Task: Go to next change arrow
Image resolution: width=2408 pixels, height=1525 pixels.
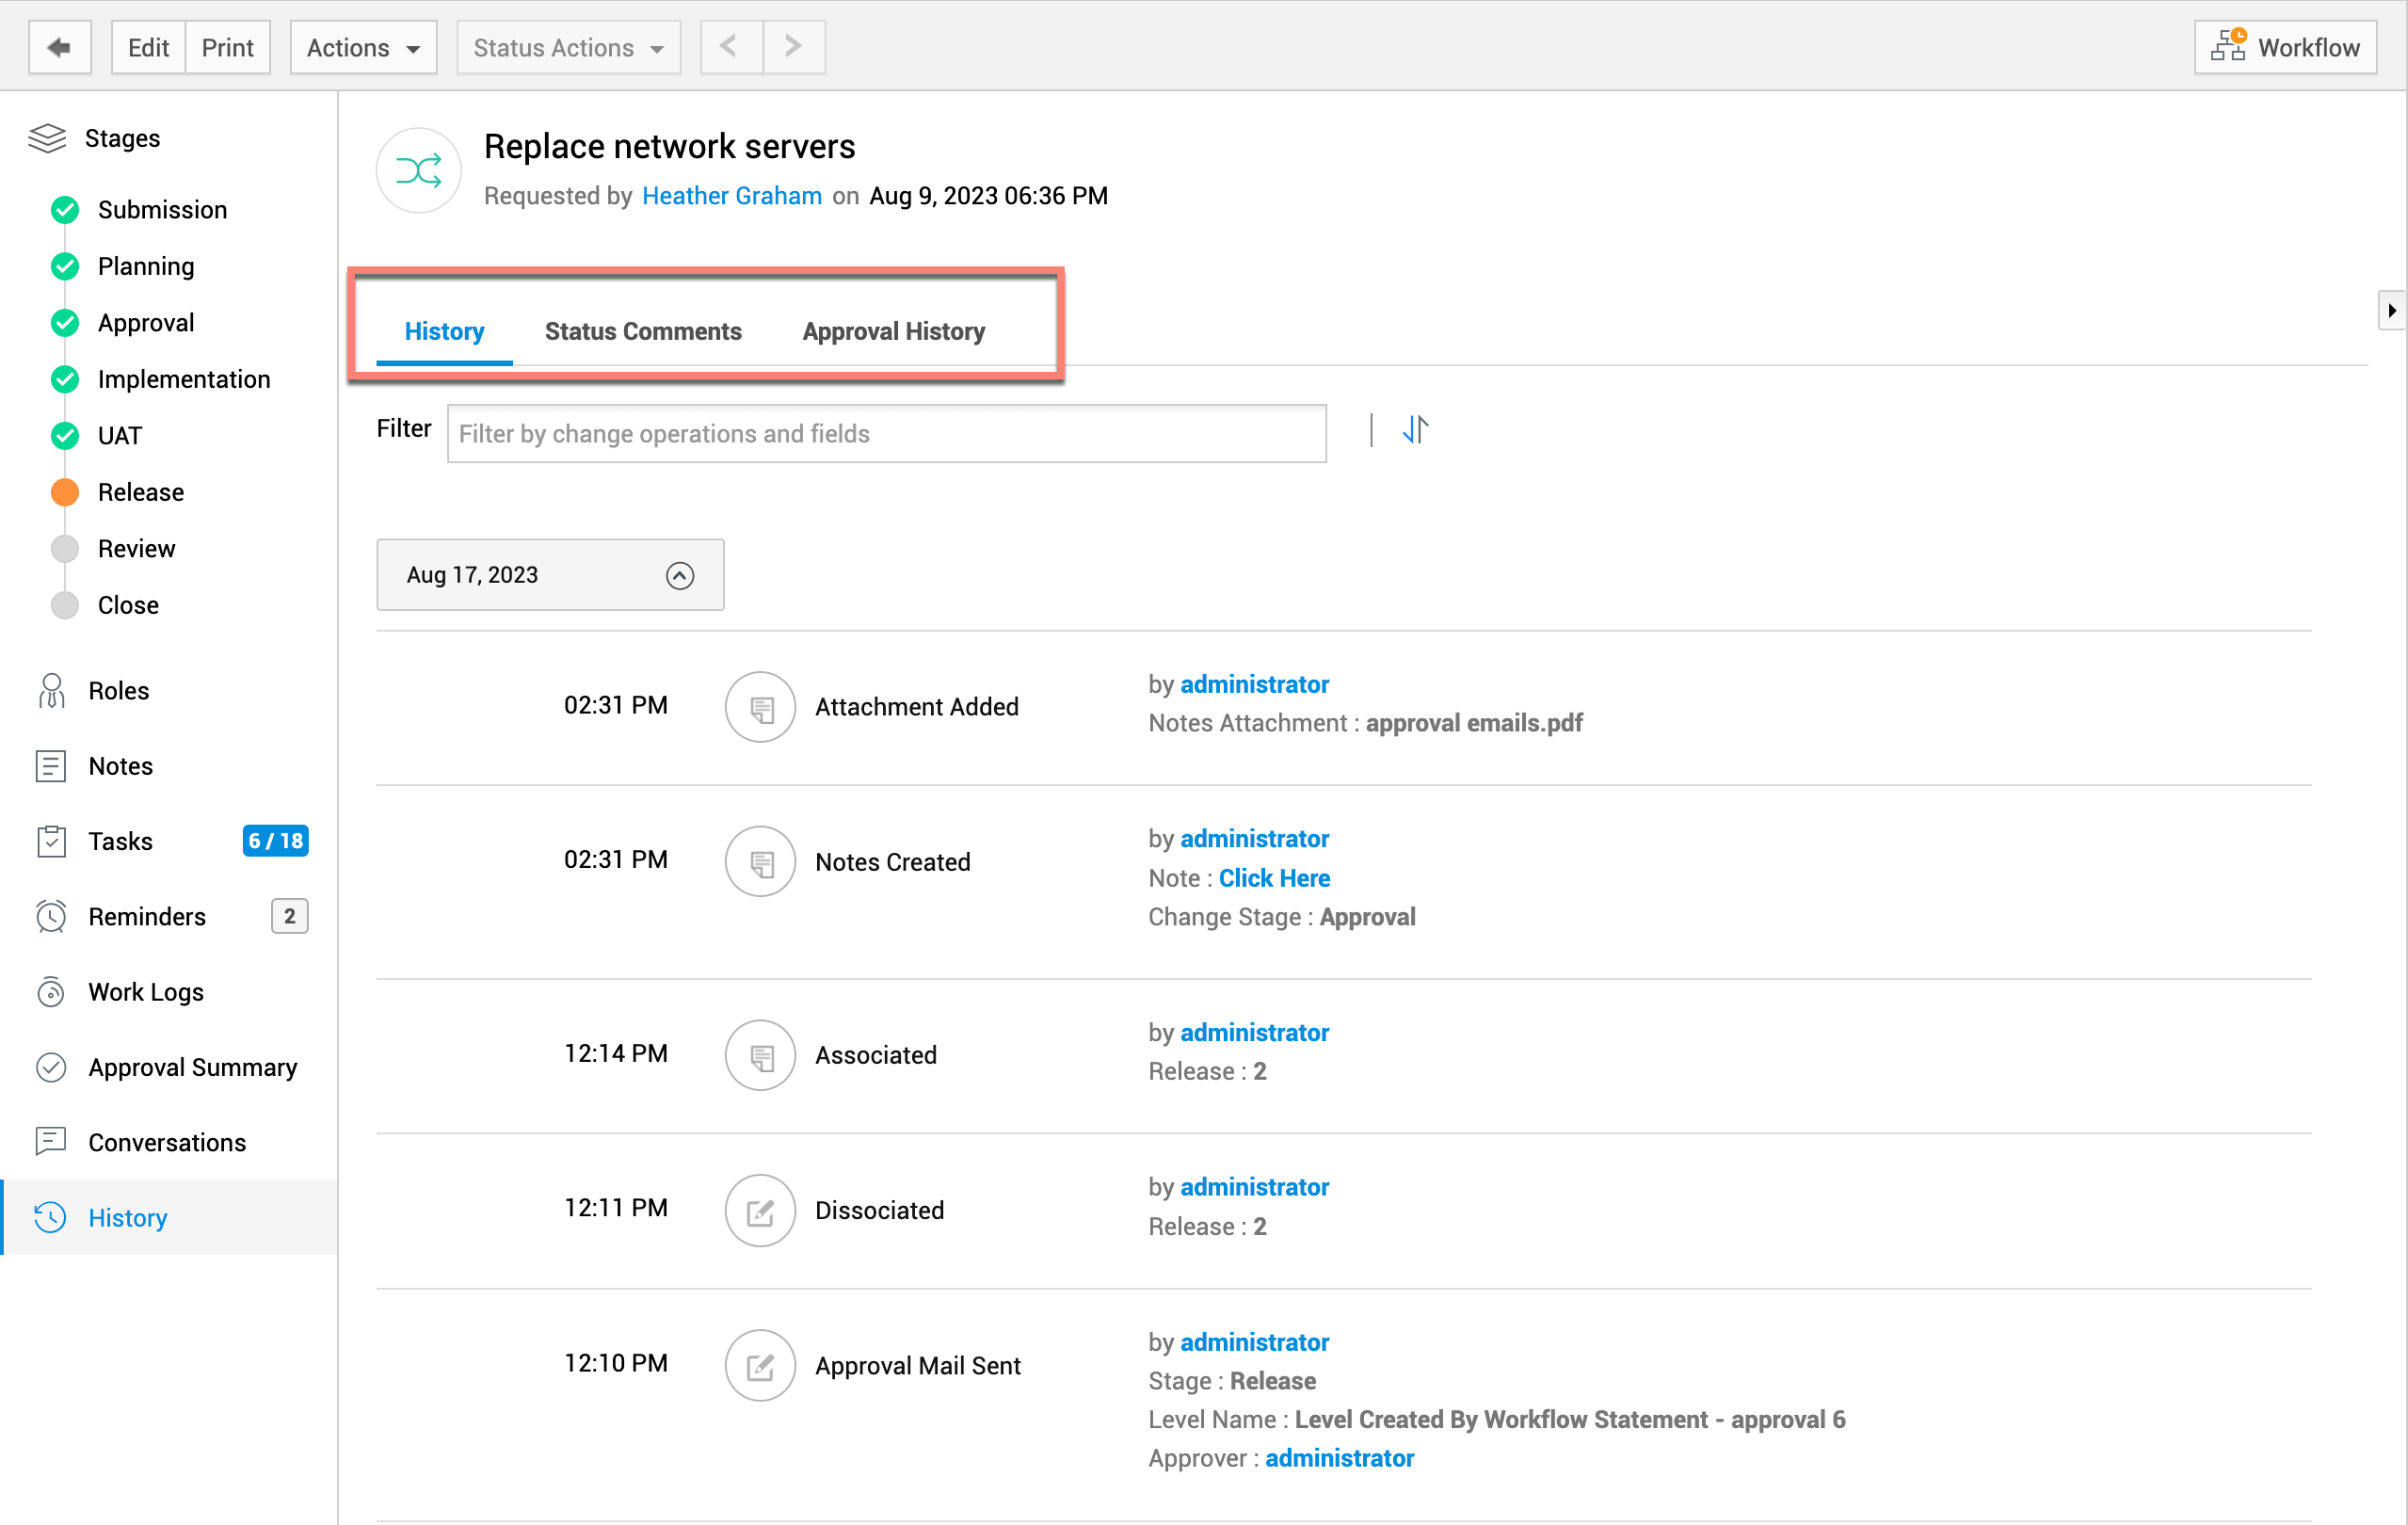Action: [793, 47]
